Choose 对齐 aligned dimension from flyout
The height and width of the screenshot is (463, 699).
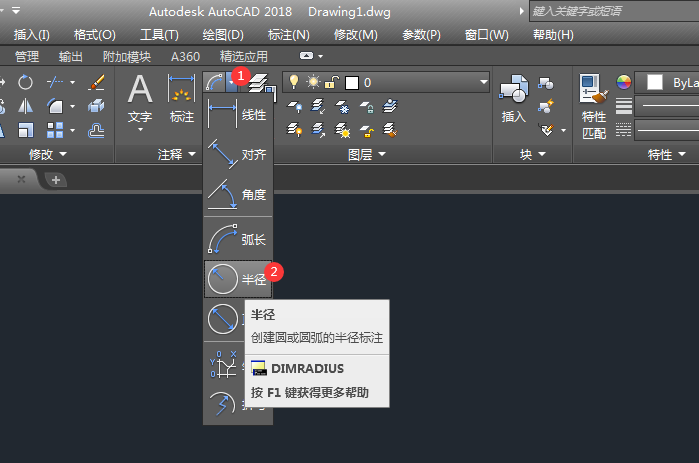[x=238, y=155]
